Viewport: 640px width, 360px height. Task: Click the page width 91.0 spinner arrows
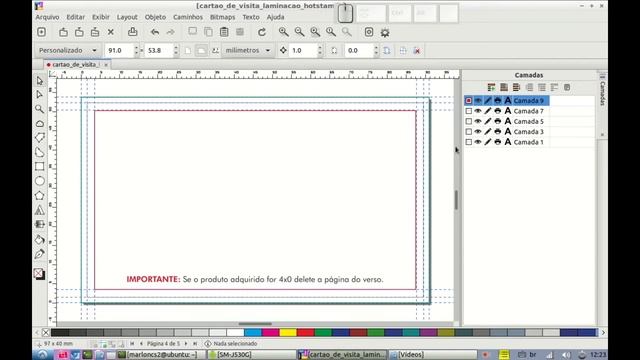136,50
